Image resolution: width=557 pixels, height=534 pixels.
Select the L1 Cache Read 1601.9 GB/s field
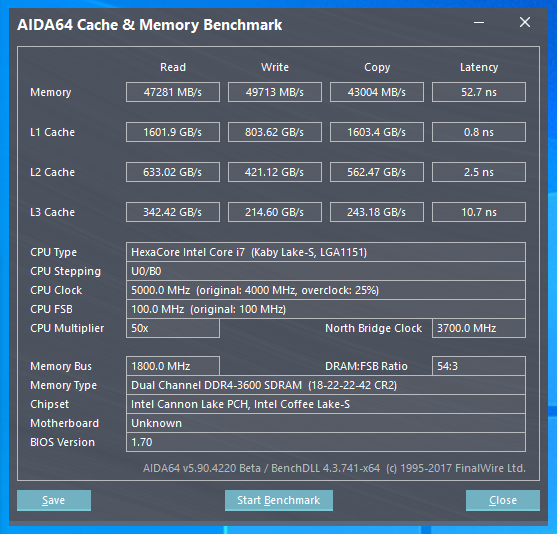pyautogui.click(x=173, y=132)
